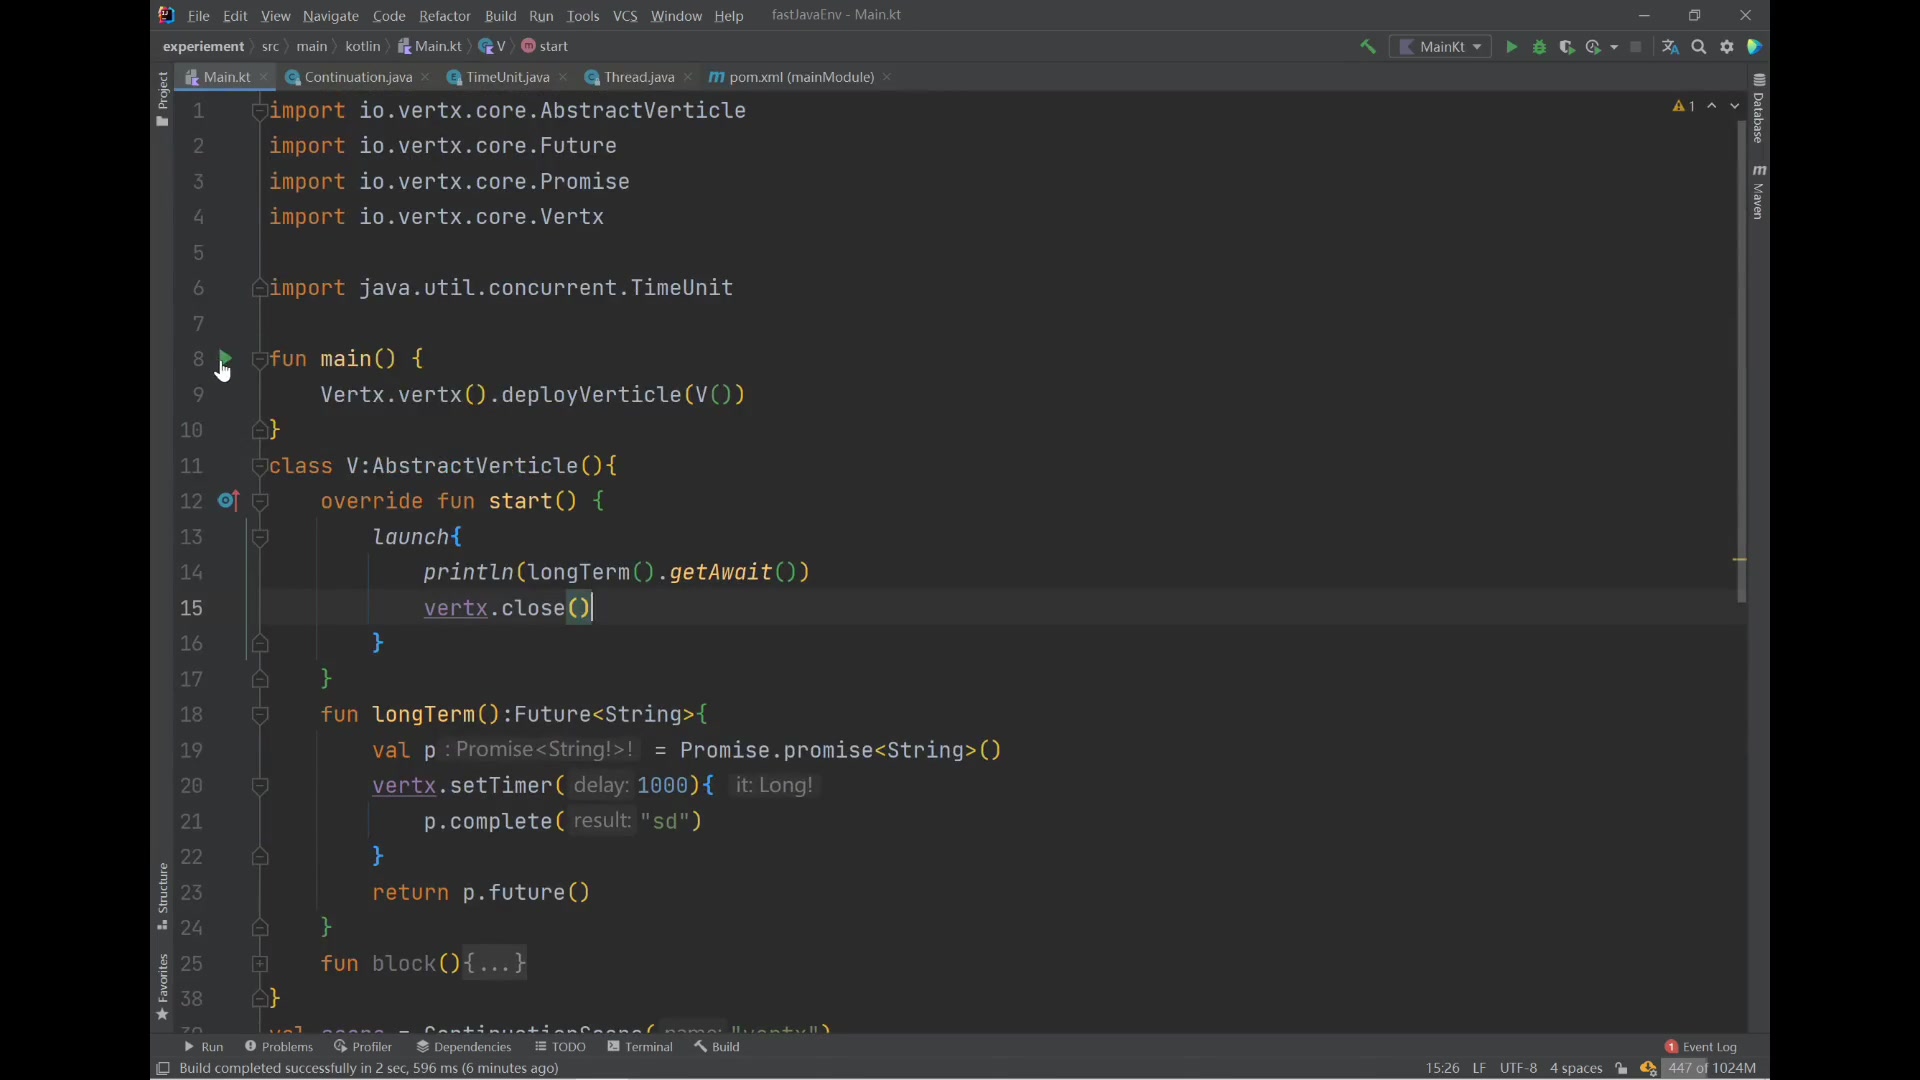Open the Maven tool window
This screenshot has width=1920, height=1080.
point(1759,192)
